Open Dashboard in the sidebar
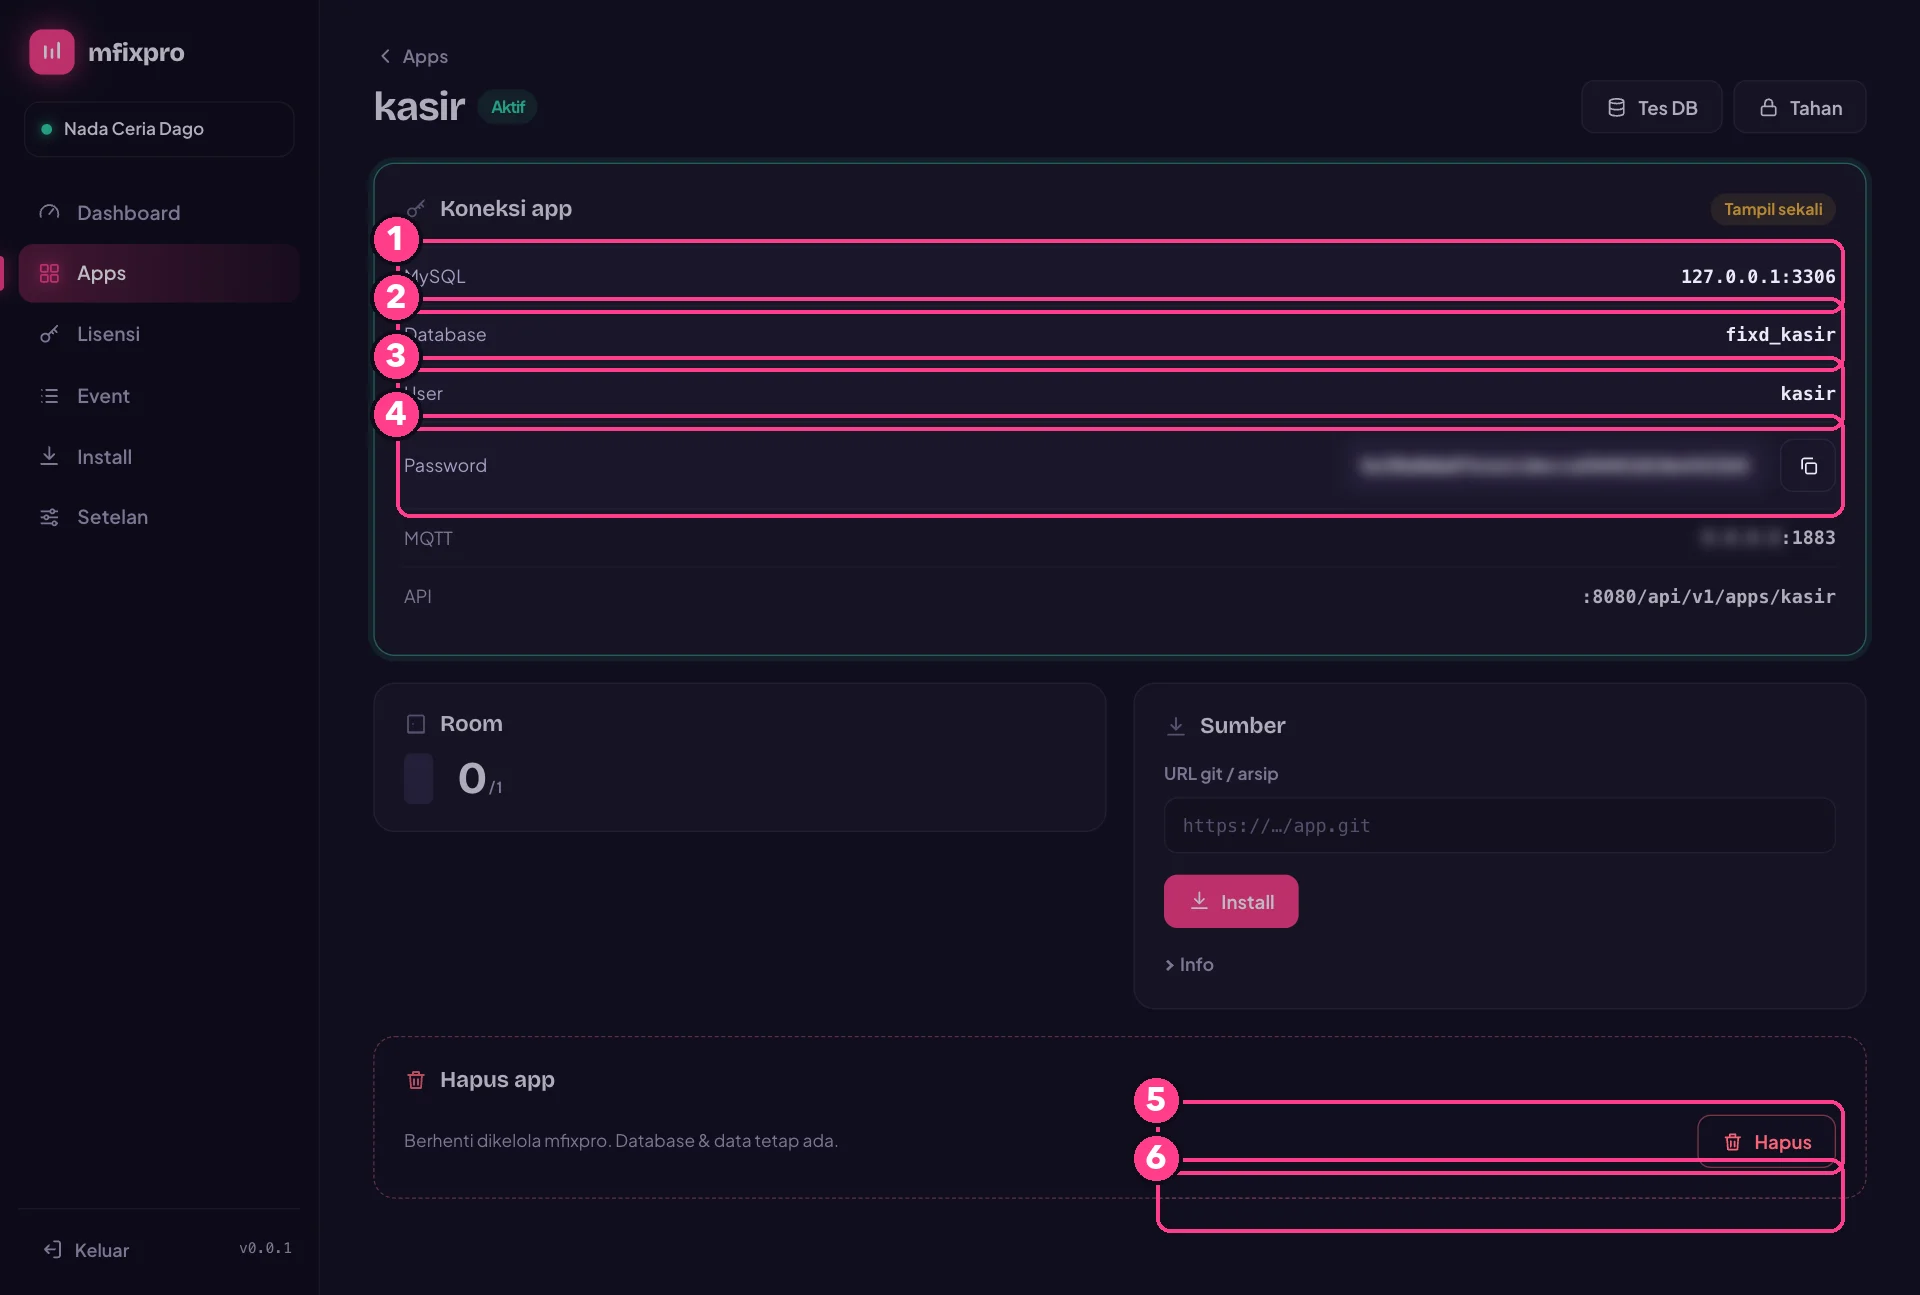Screen dimensions: 1920x1295 click(x=159, y=213)
